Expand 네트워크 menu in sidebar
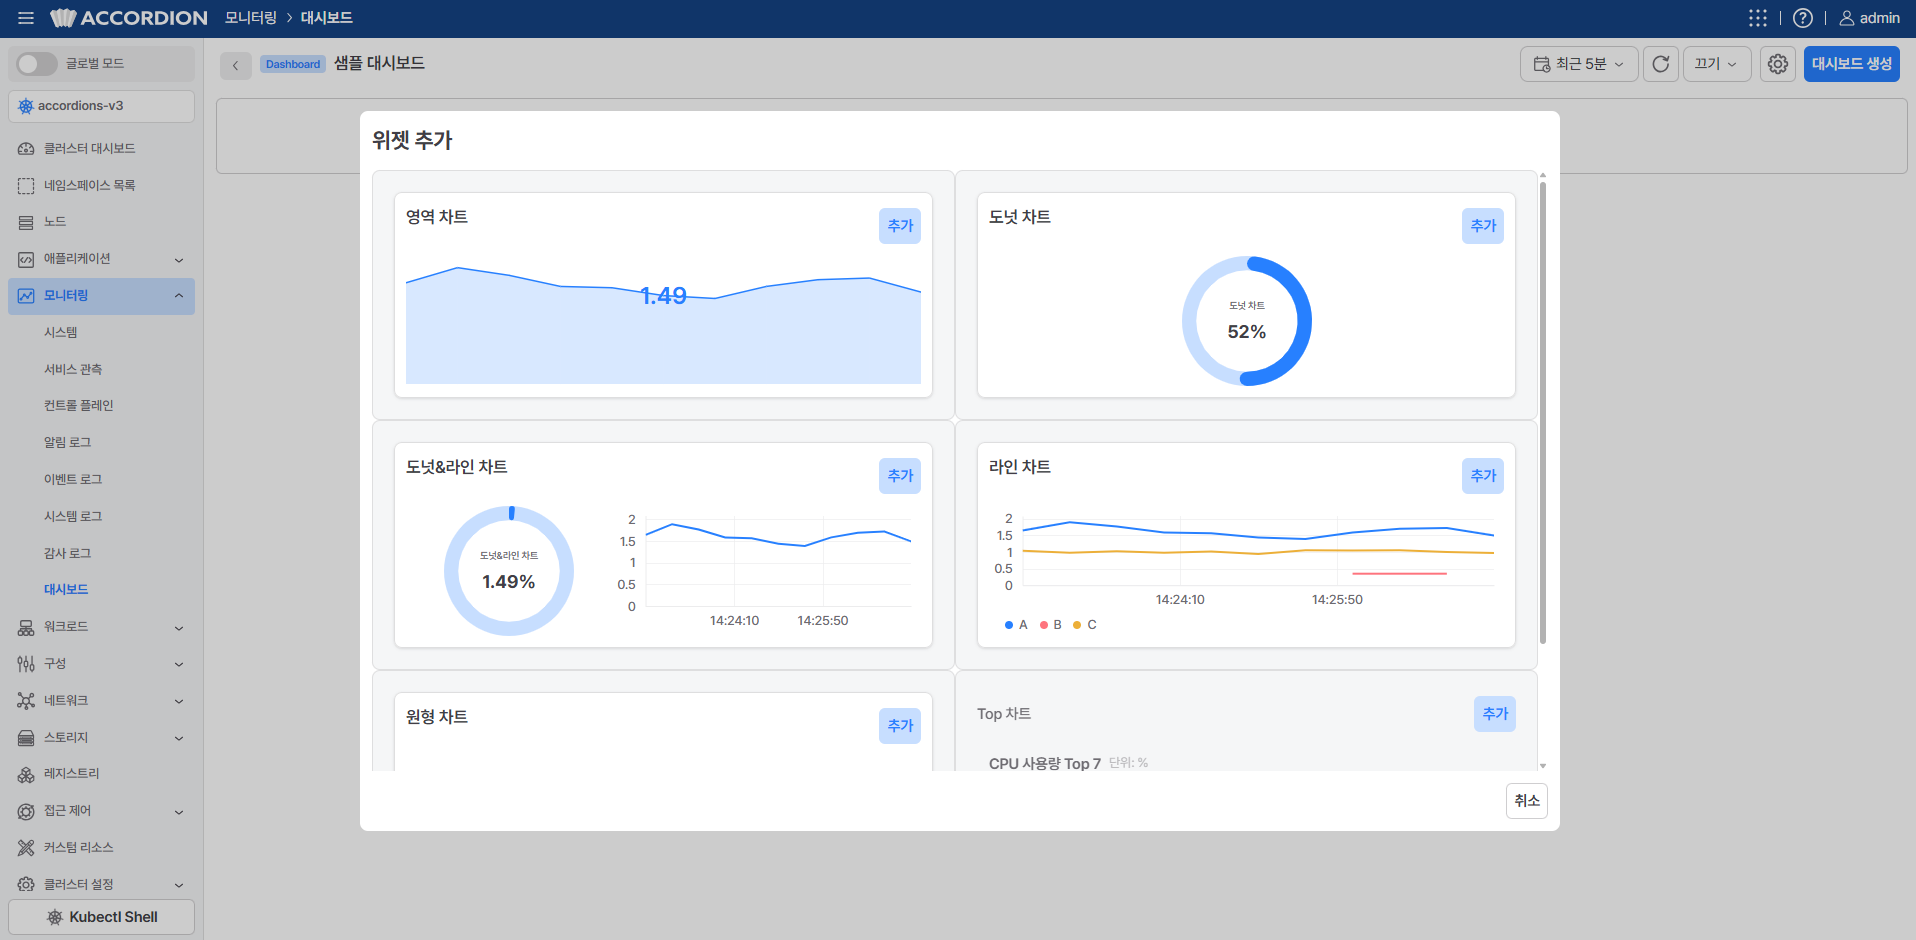The width and height of the screenshot is (1916, 940). [x=101, y=701]
